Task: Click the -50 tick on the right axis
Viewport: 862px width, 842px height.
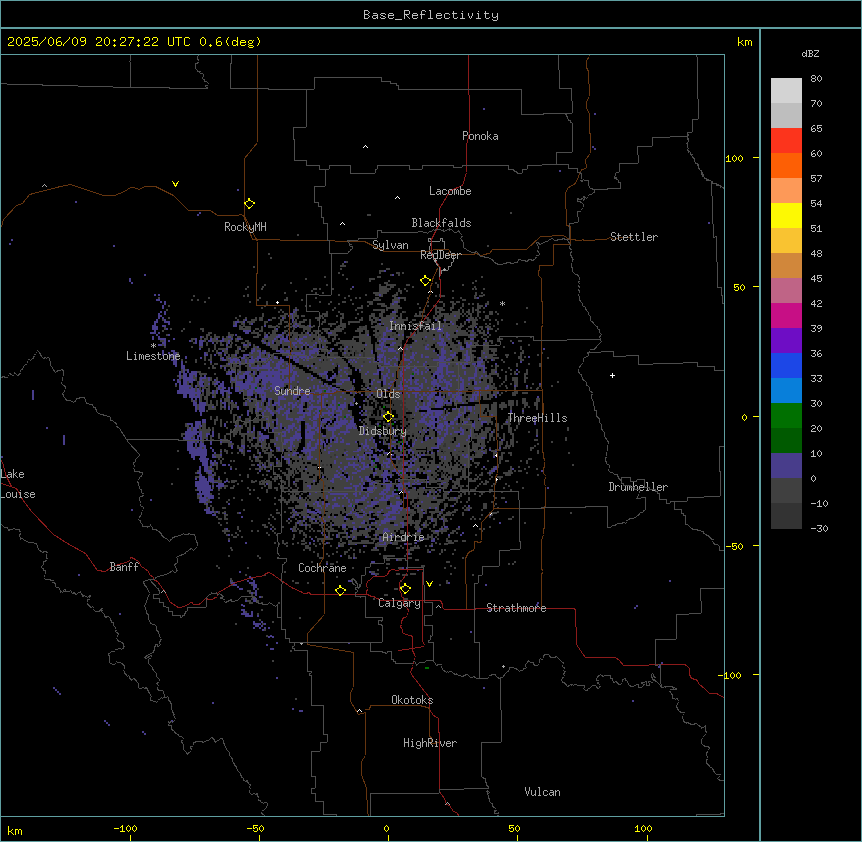Action: (734, 546)
